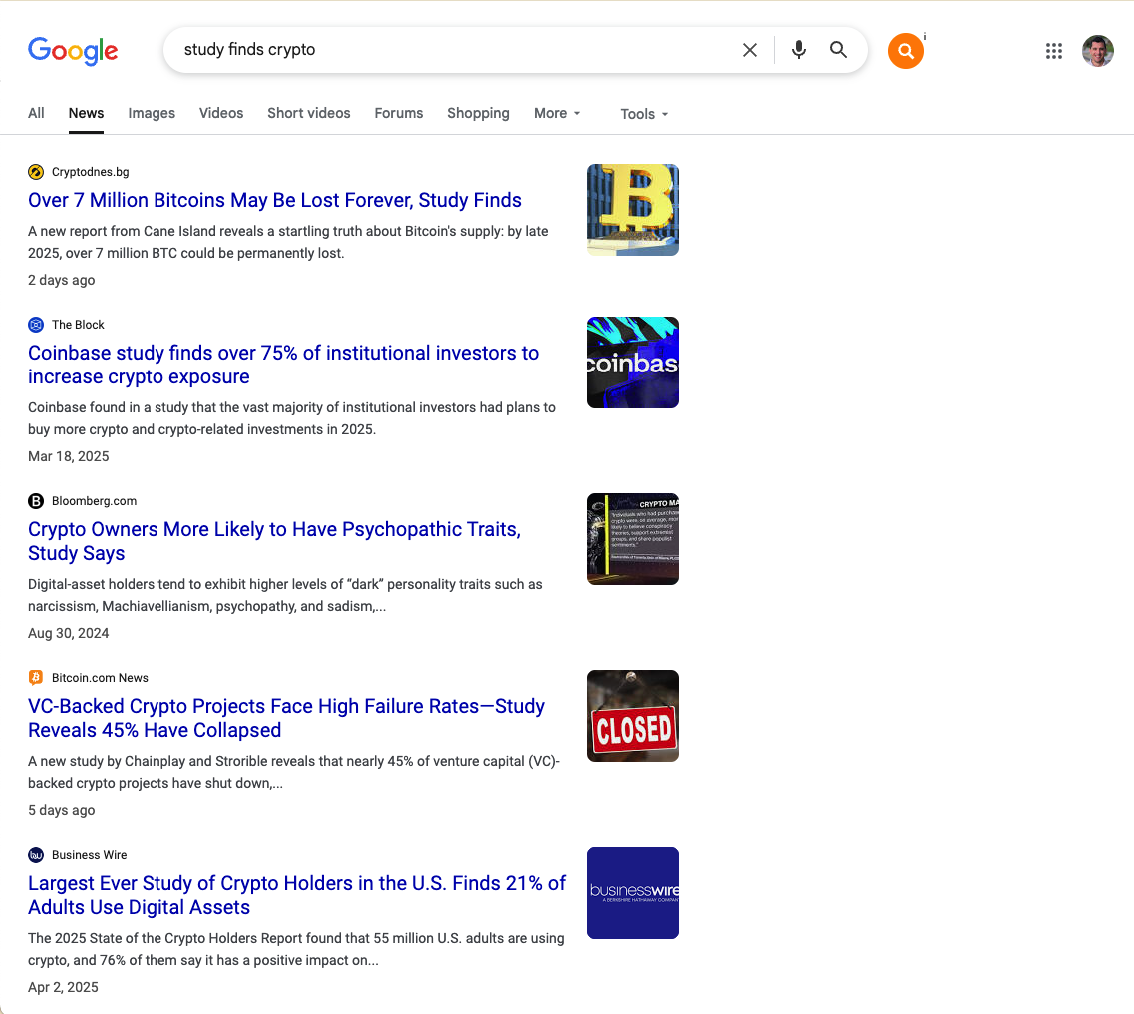Screen dimensions: 1134x1014
Task: Switch to the Videos tab
Action: [x=221, y=113]
